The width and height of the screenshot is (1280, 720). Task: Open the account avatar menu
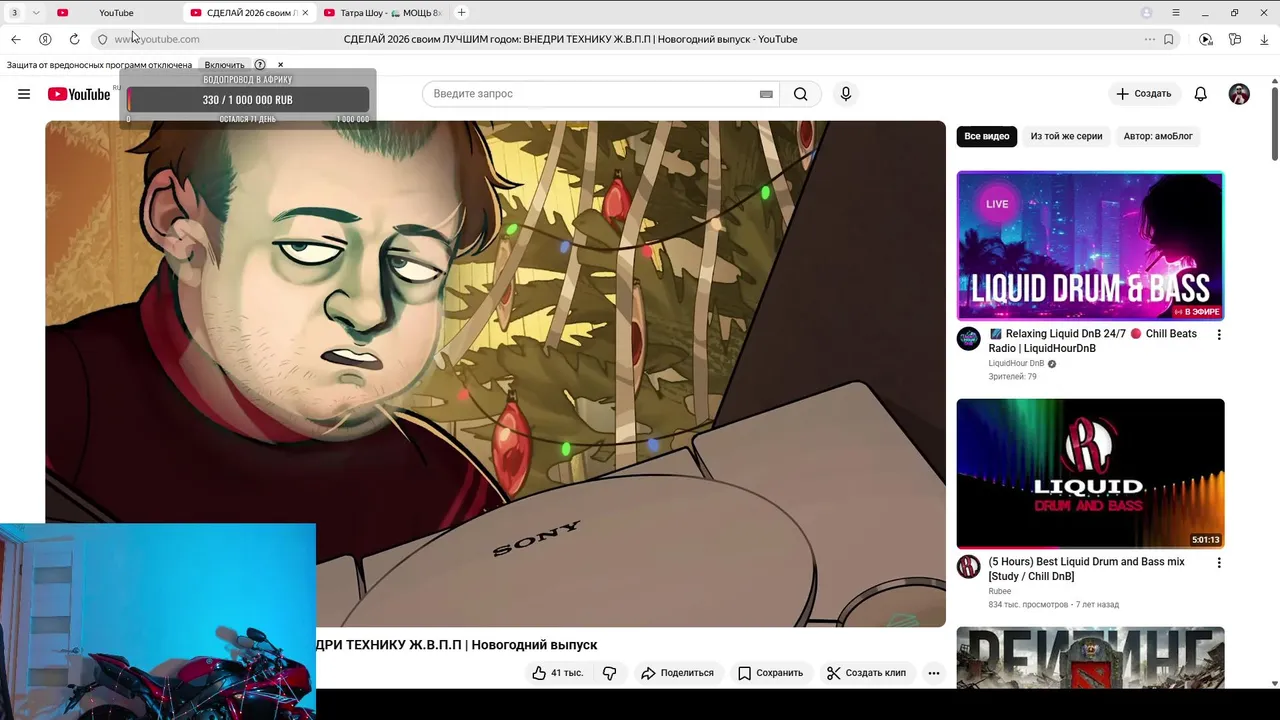(x=1239, y=94)
